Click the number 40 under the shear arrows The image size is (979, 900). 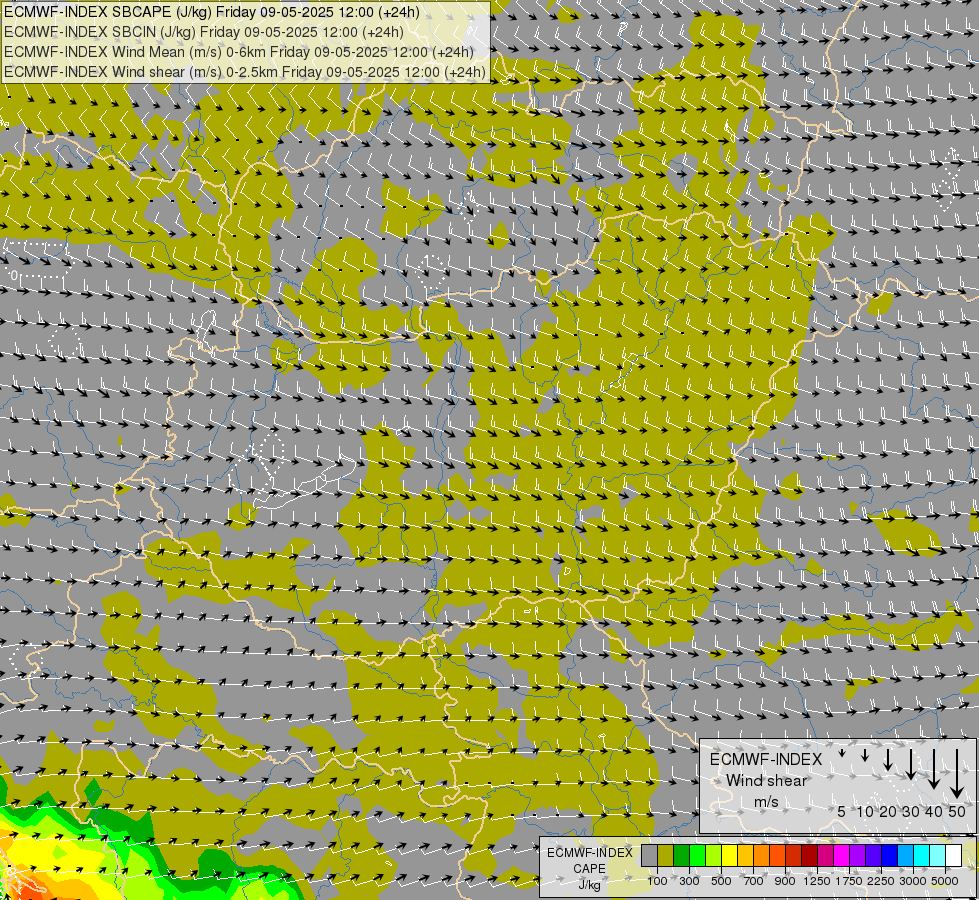[x=934, y=811]
